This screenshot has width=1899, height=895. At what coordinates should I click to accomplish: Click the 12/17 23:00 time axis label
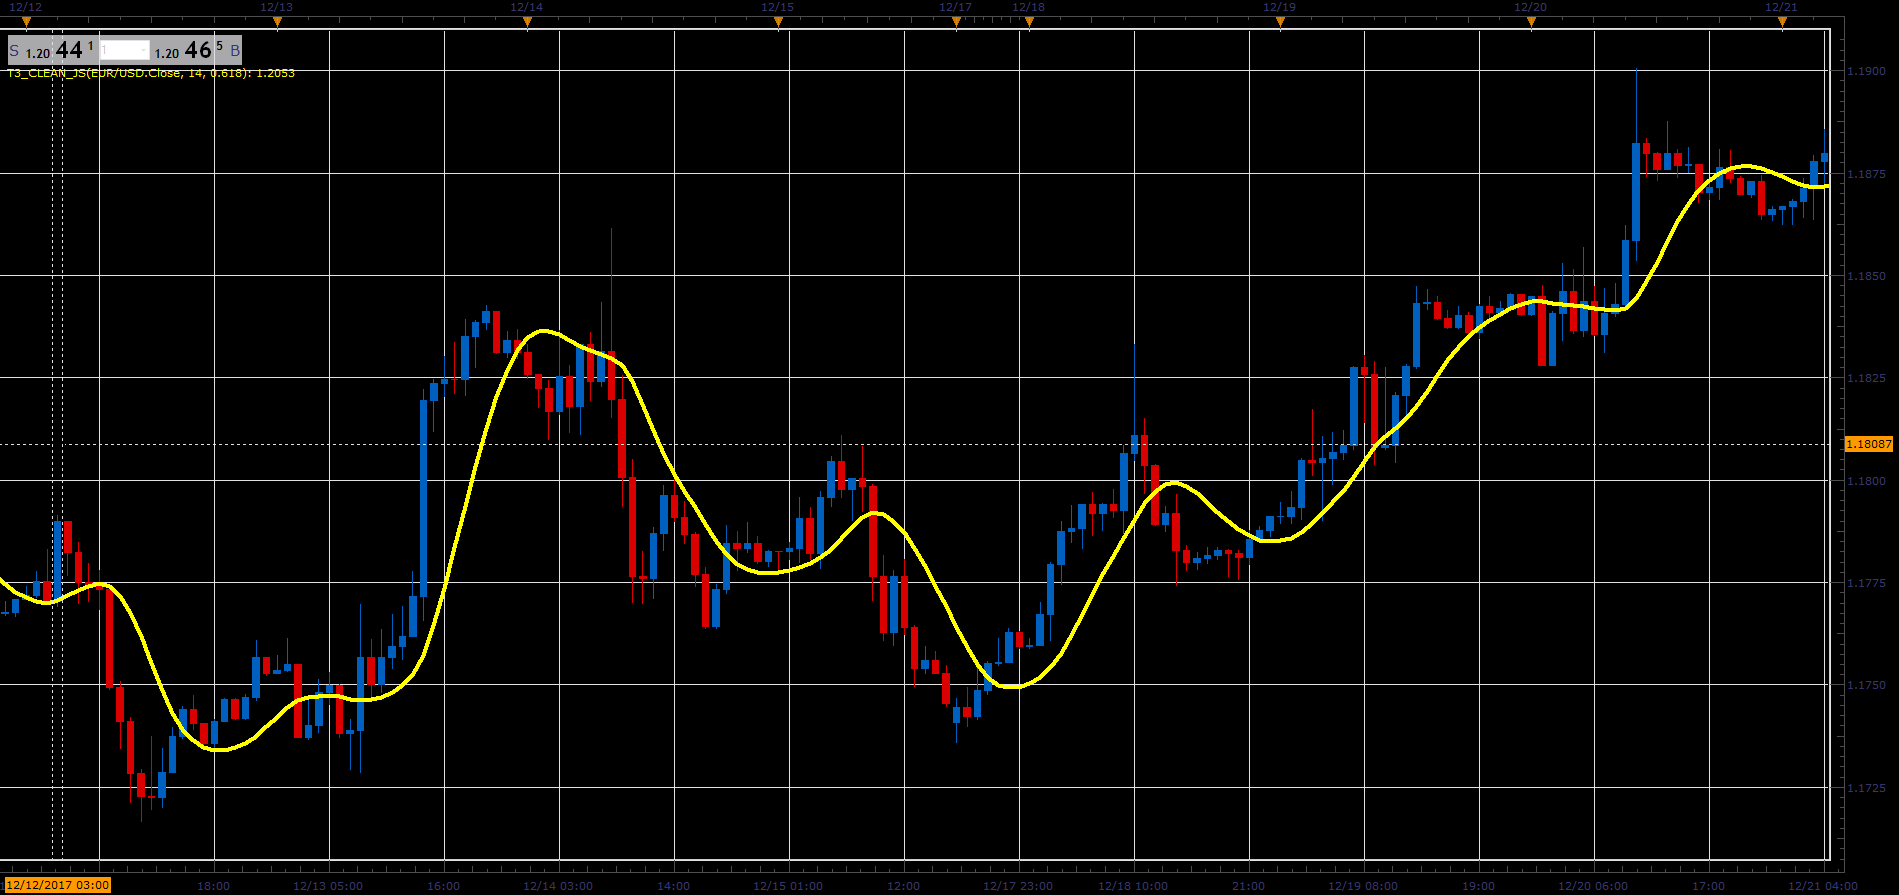[x=1018, y=886]
